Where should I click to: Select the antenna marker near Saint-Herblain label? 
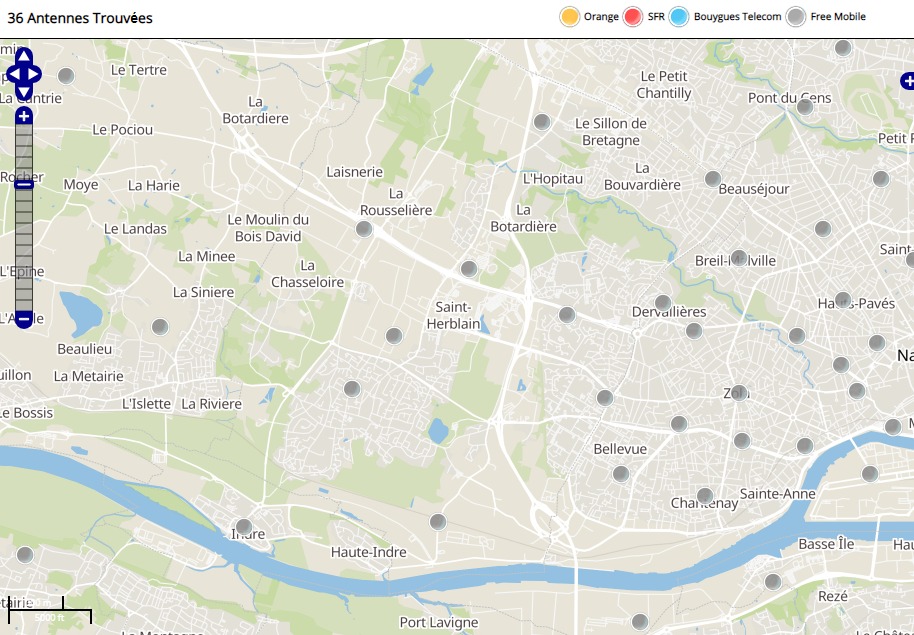click(x=468, y=269)
